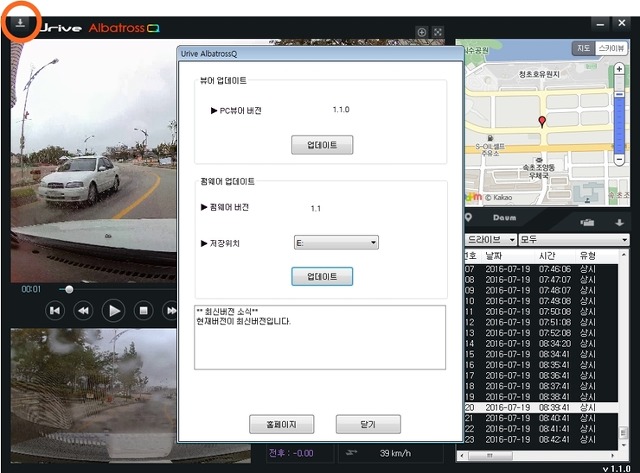The width and height of the screenshot is (640, 473).
Task: Select highlighted recording row 08:39:41
Action: (541, 407)
